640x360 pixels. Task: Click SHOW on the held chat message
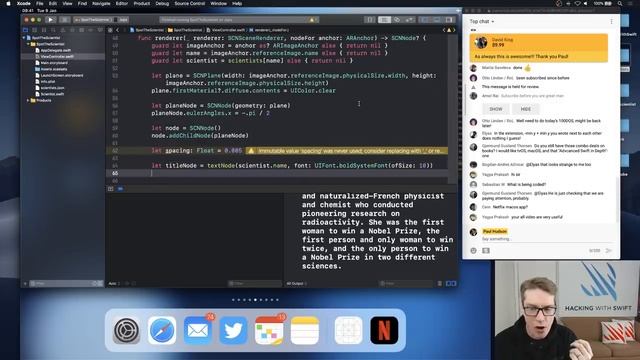[x=496, y=109]
